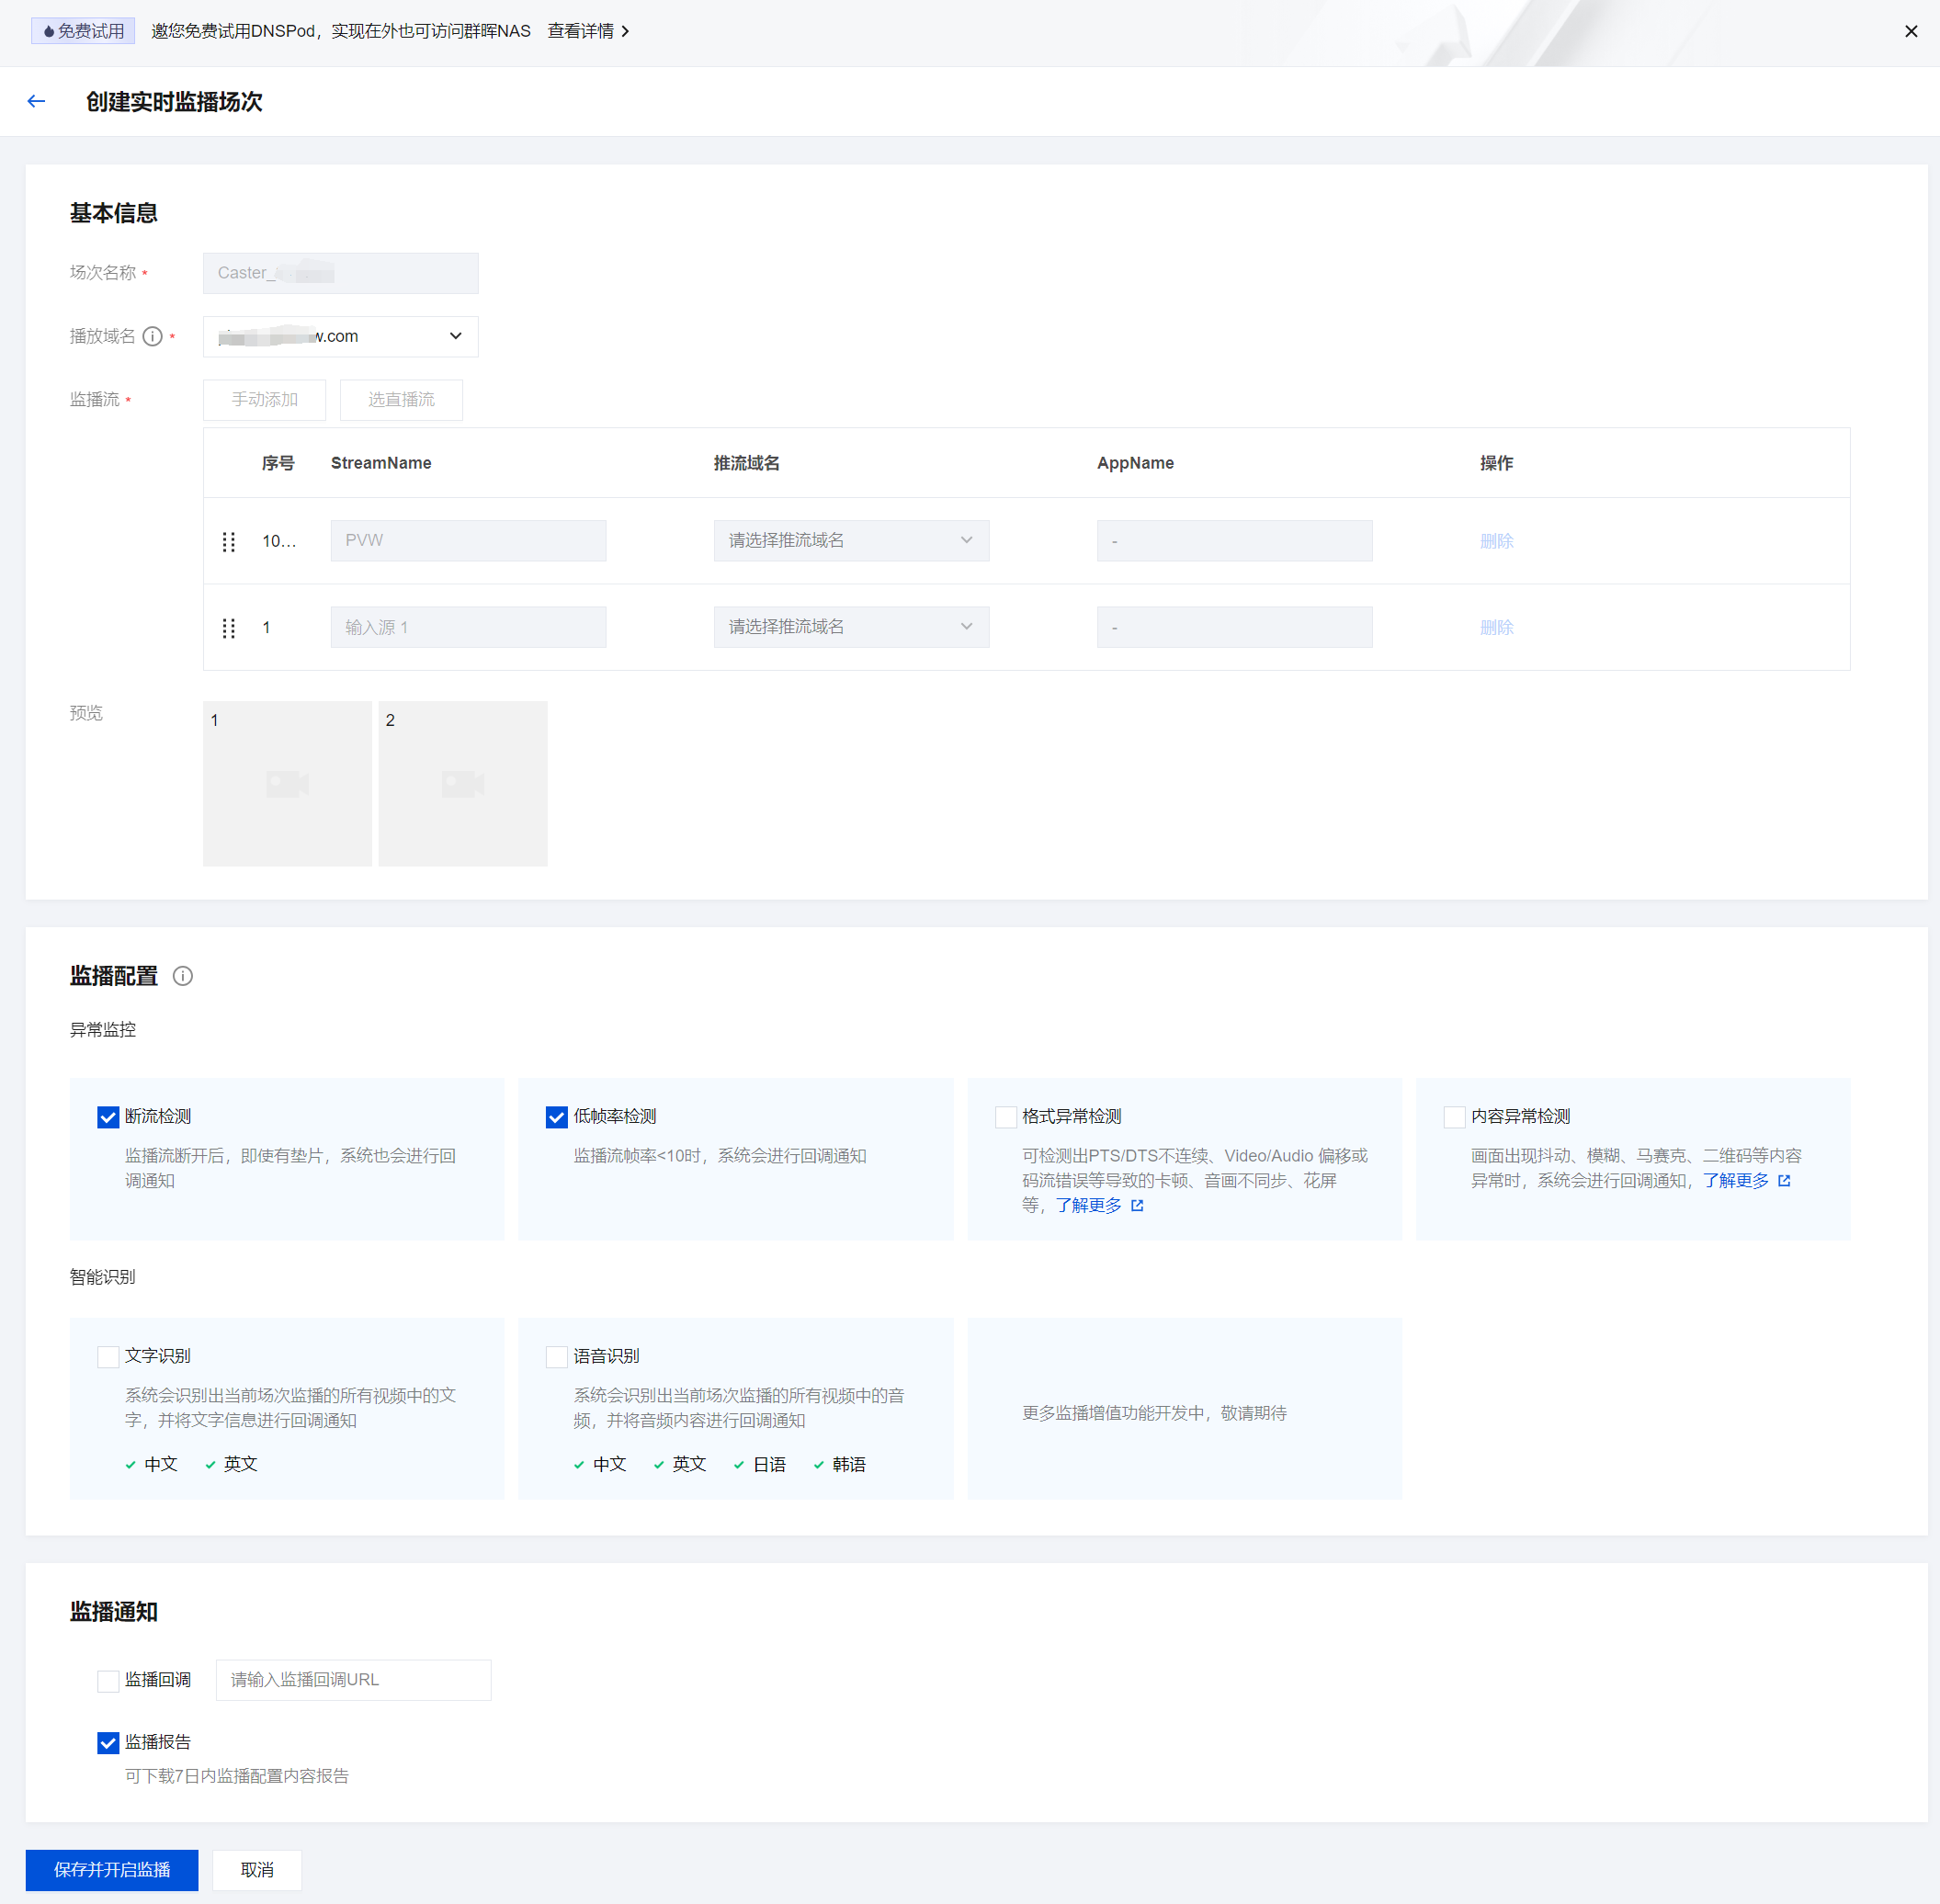
Task: Click the 取消 button
Action: 257,1870
